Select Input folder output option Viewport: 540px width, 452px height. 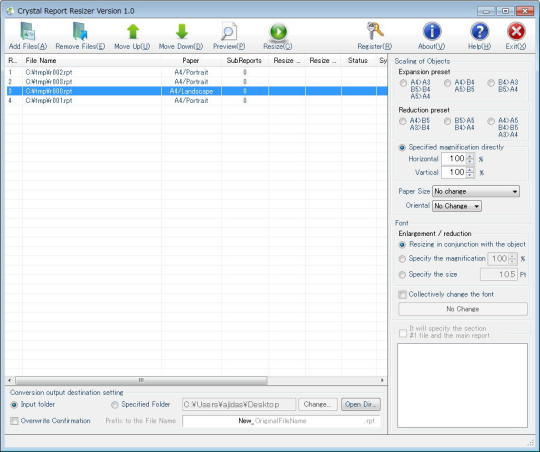(14, 405)
